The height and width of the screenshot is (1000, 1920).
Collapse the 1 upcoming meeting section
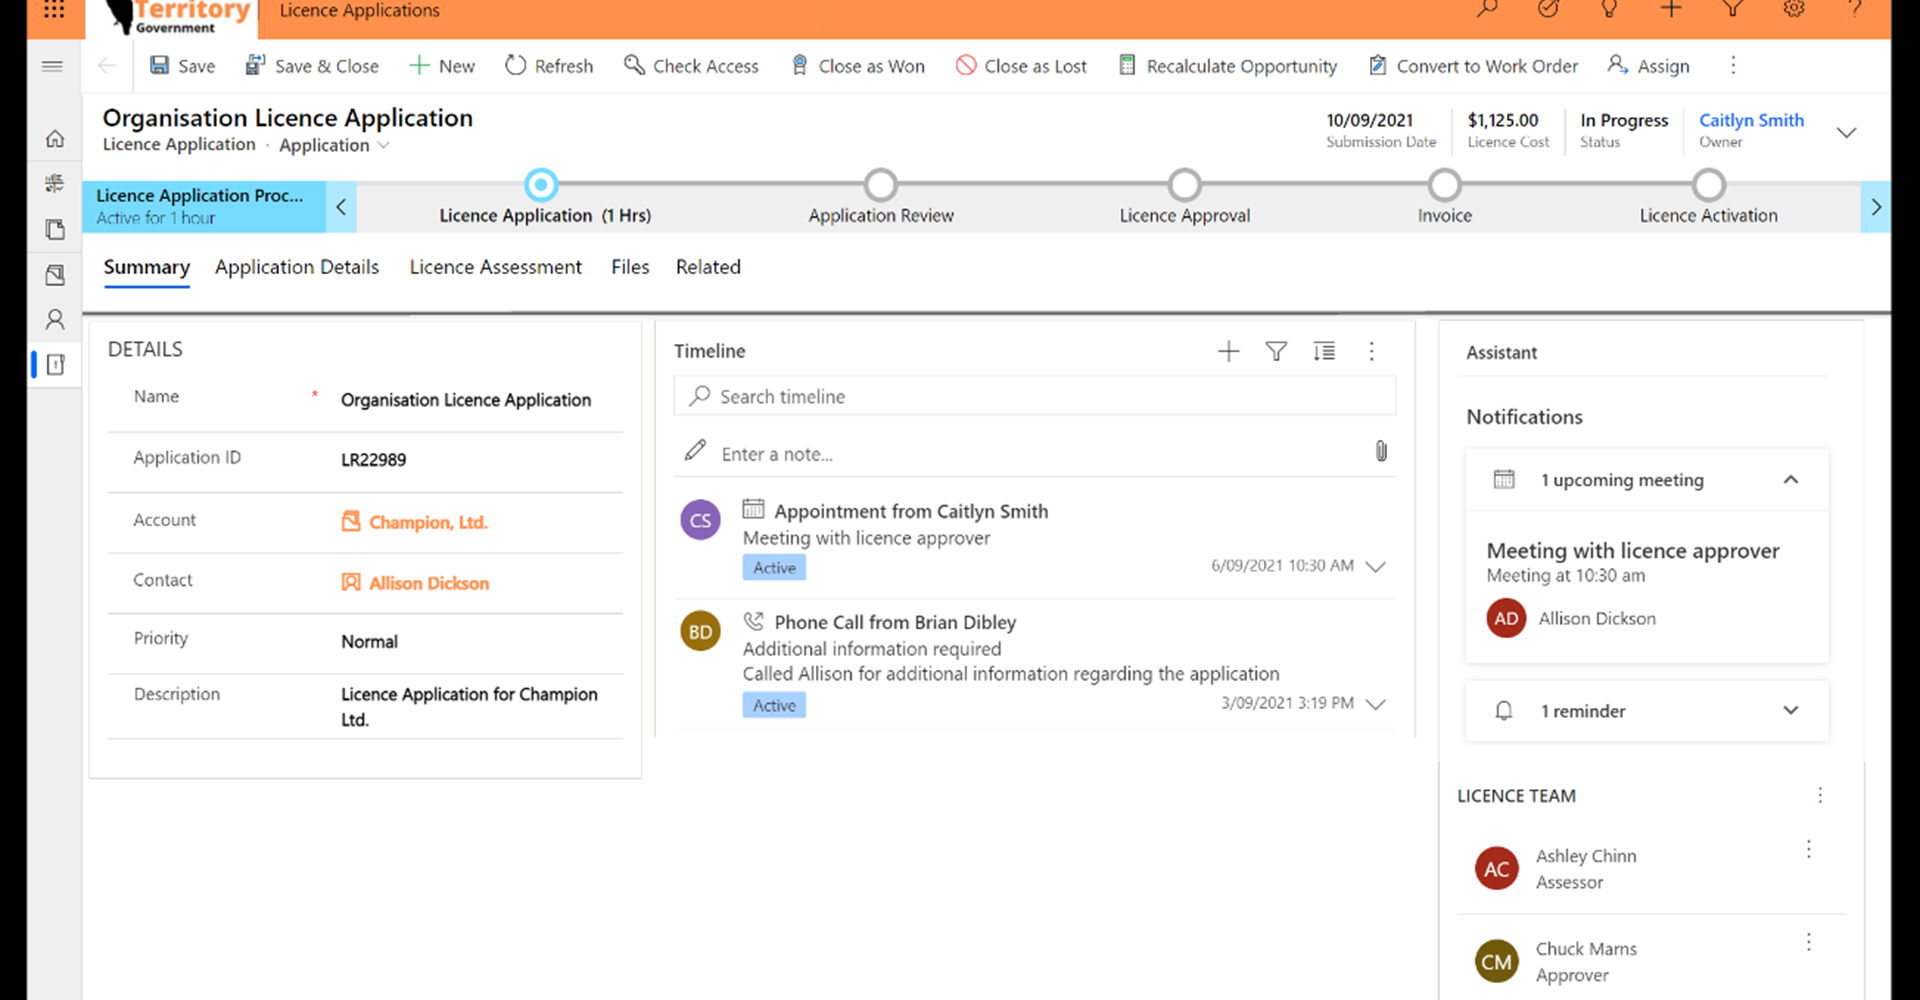coord(1790,480)
